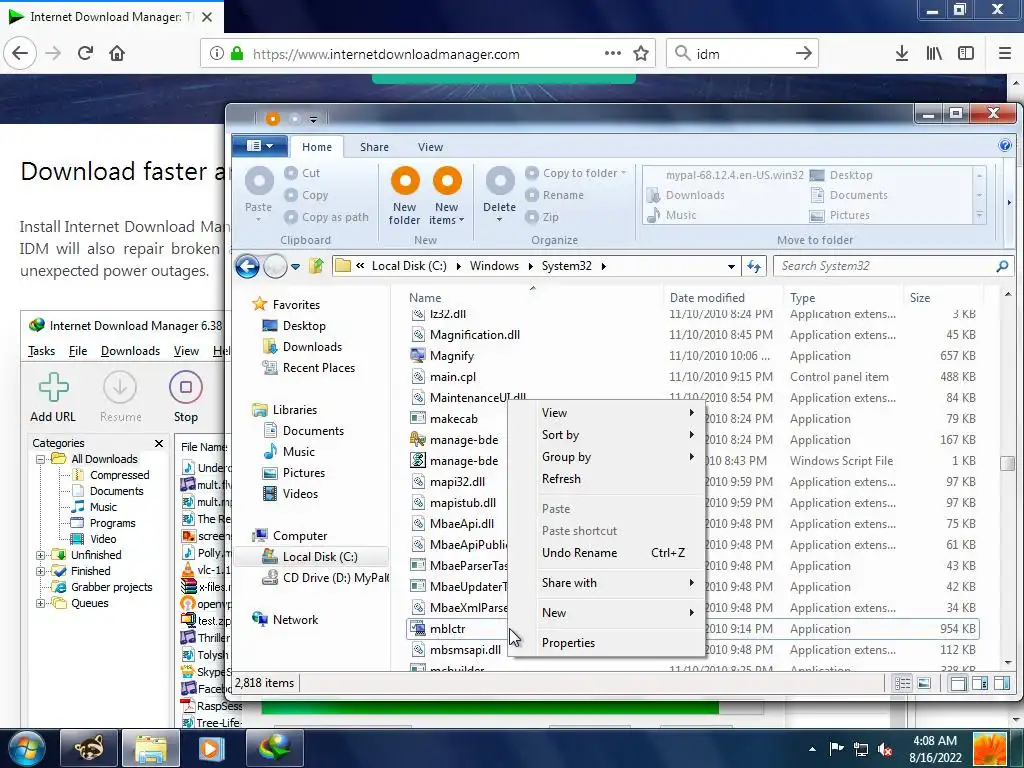Open the page actions three-dots icon
Image resolution: width=1024 pixels, height=768 pixels.
pyautogui.click(x=613, y=54)
